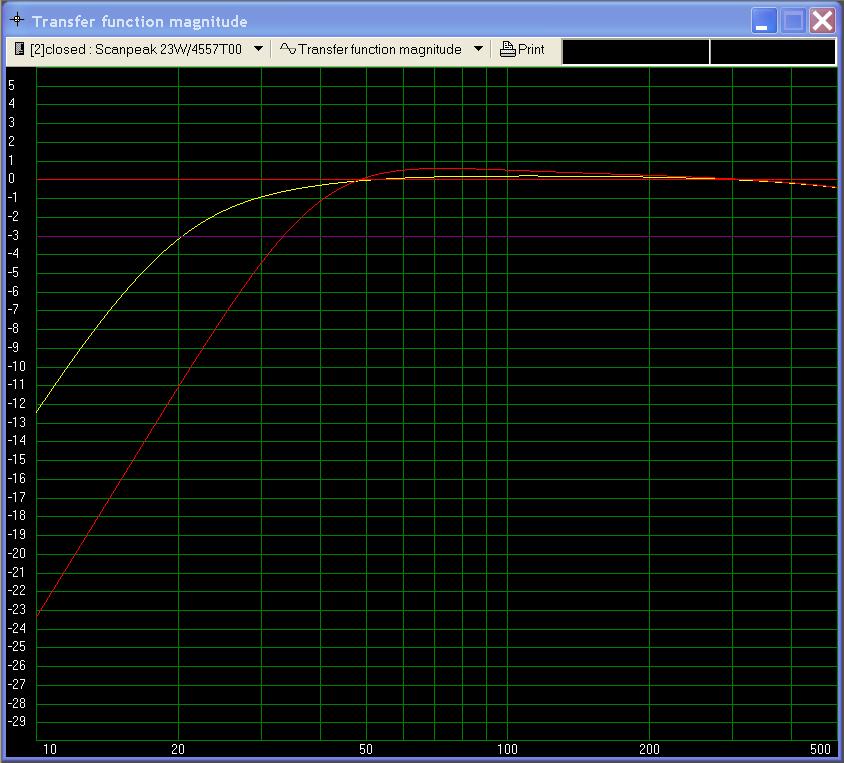Select the "[2]closed : Scanpeak 23W/4557T00" driver label
The height and width of the screenshot is (763, 844).
[x=136, y=49]
